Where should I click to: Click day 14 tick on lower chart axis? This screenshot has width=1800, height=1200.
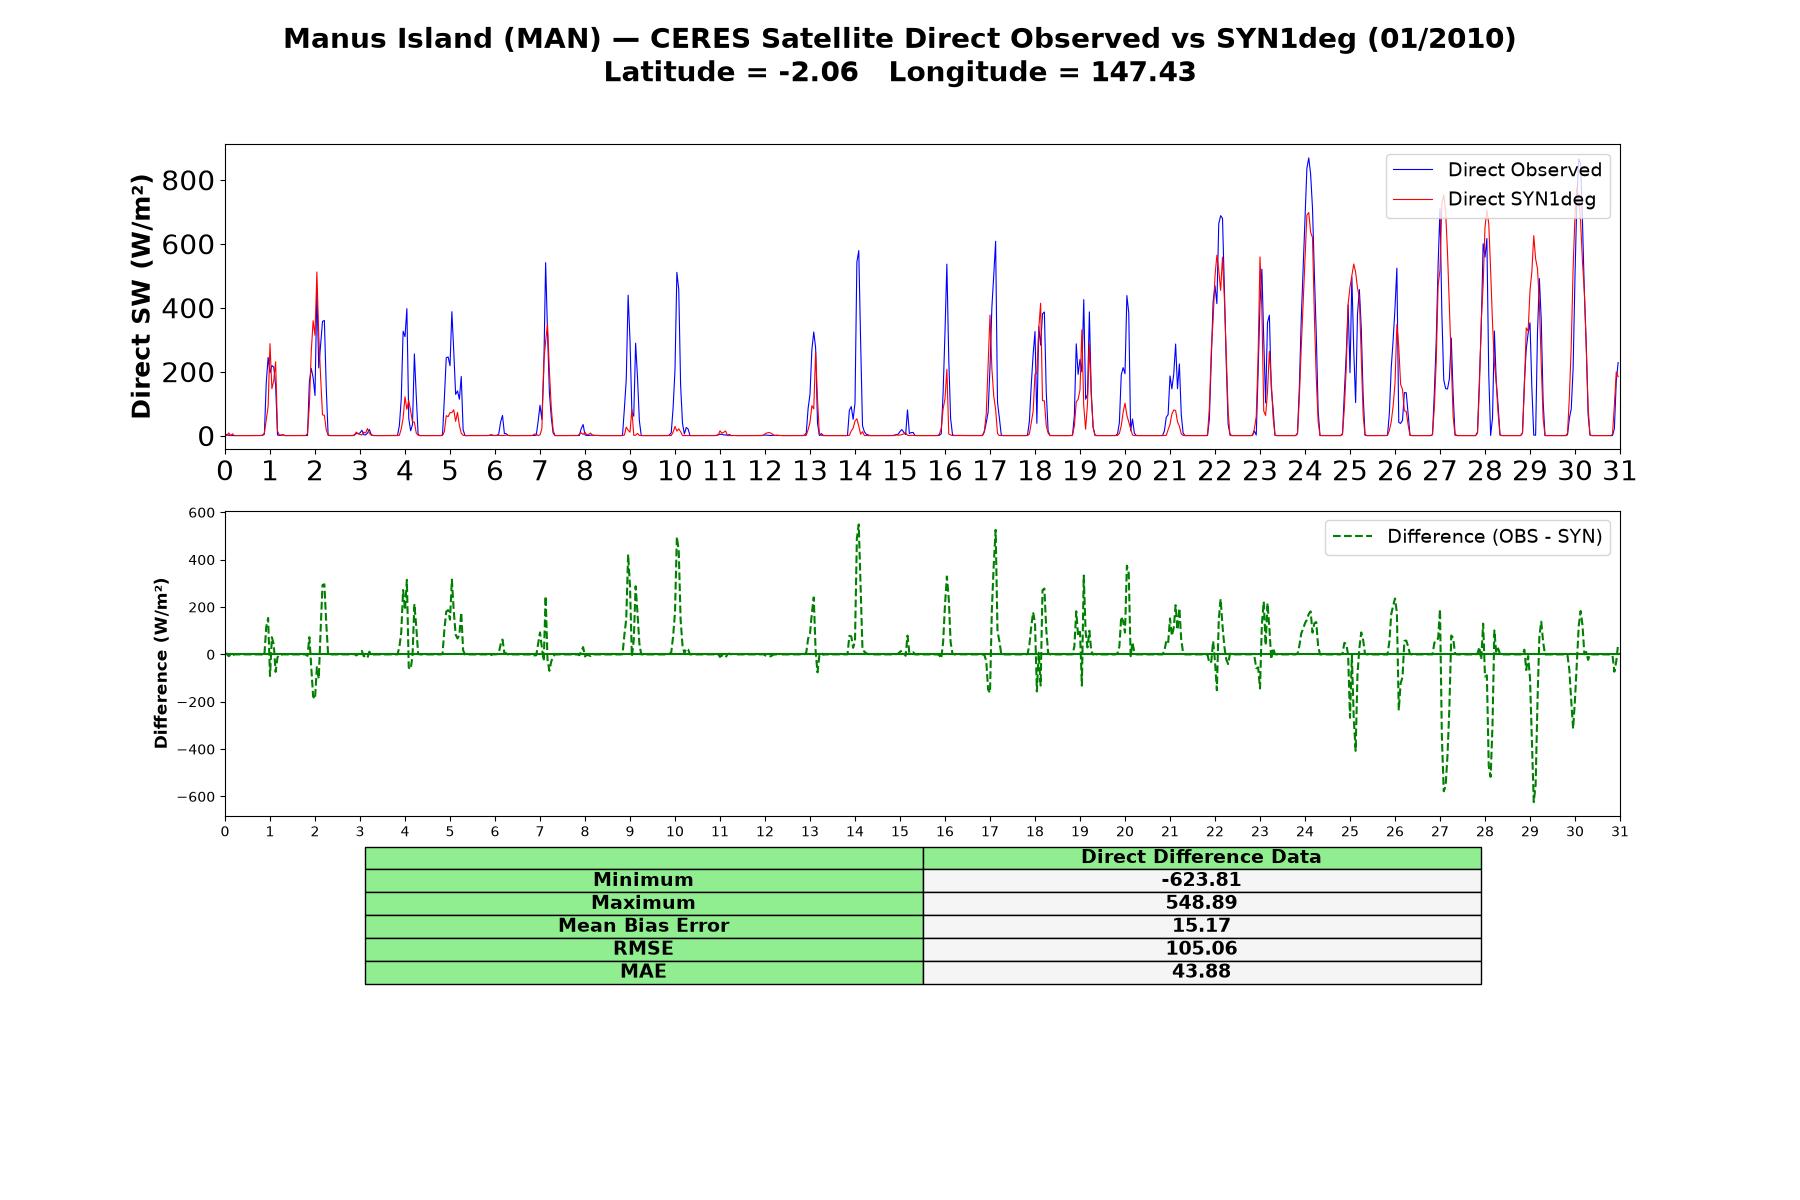coord(855,831)
